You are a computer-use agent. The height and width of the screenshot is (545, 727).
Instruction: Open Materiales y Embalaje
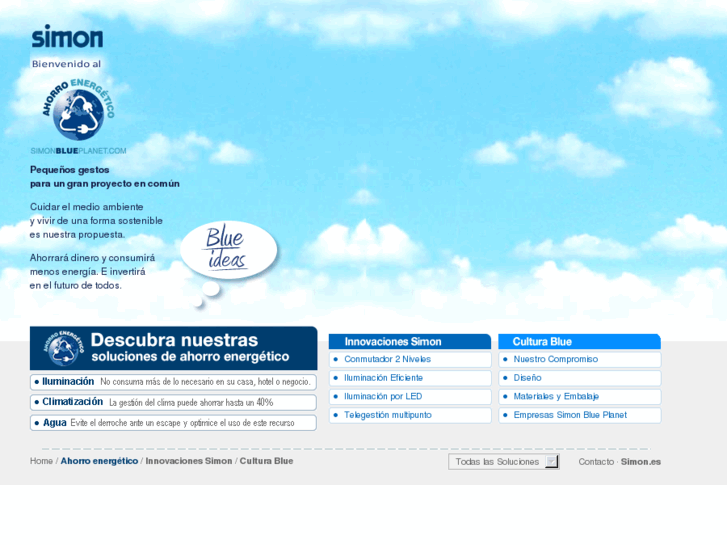tap(580, 397)
